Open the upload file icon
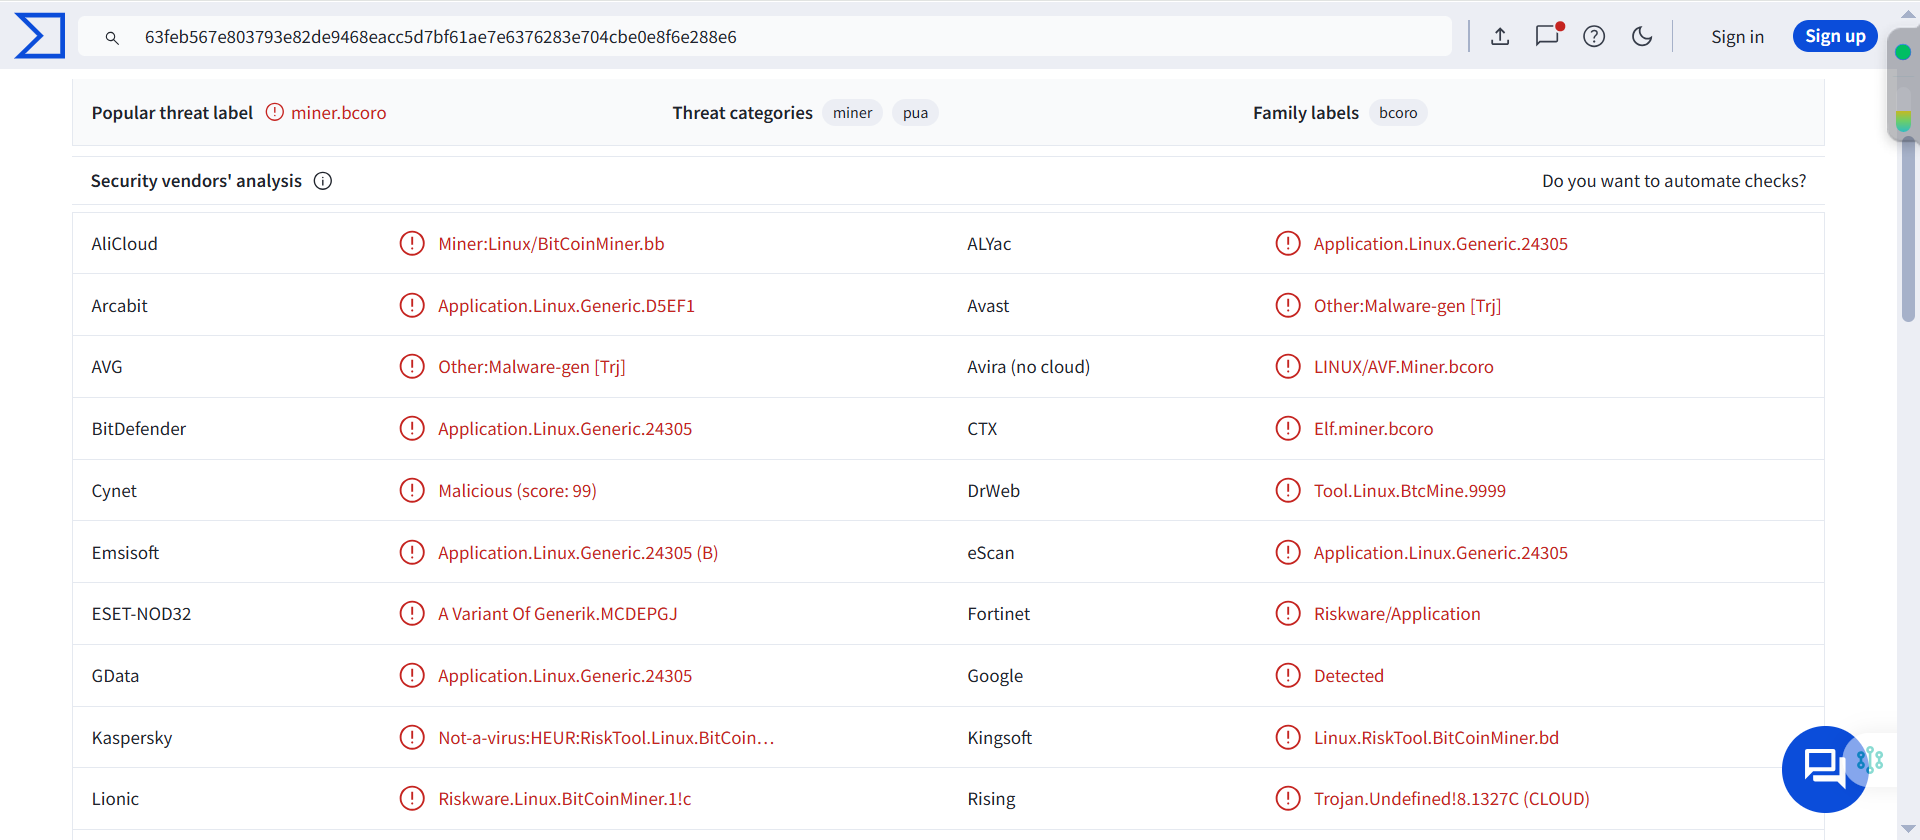Screen dimensions: 1920x840 point(1500,37)
